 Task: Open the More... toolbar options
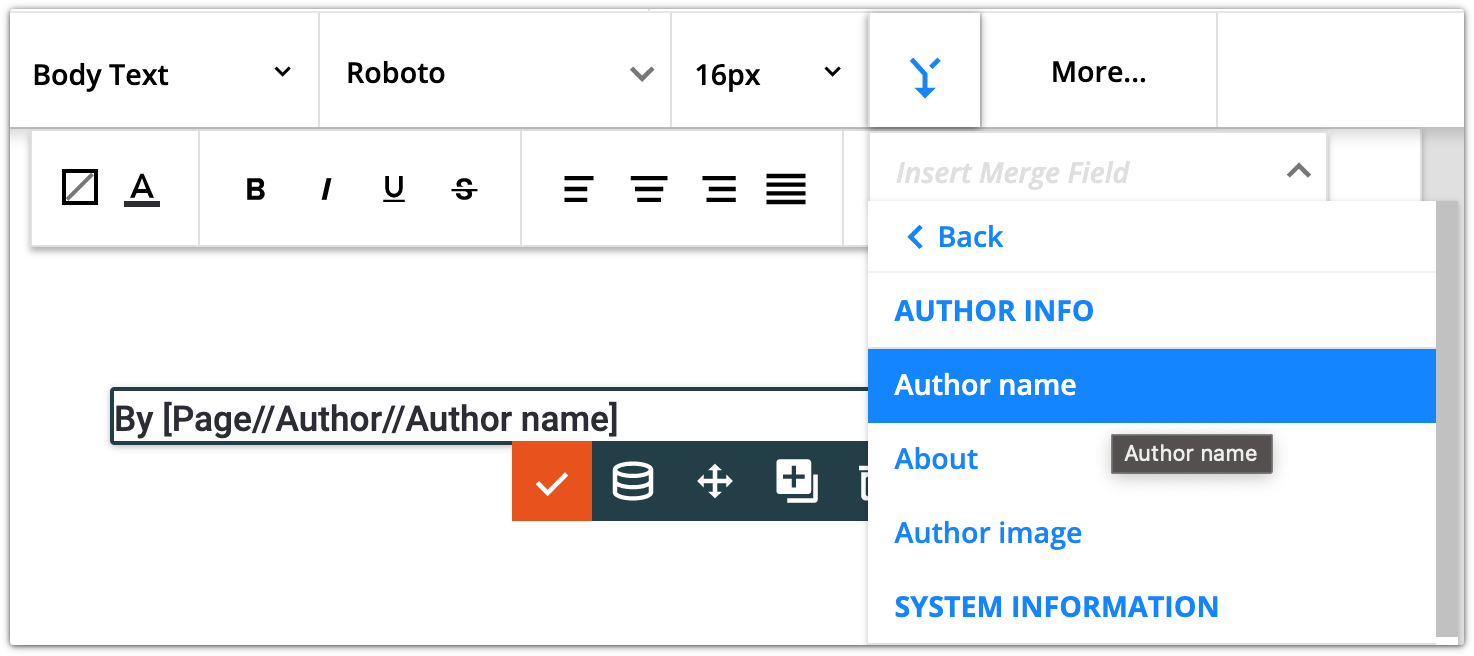pyautogui.click(x=1098, y=72)
